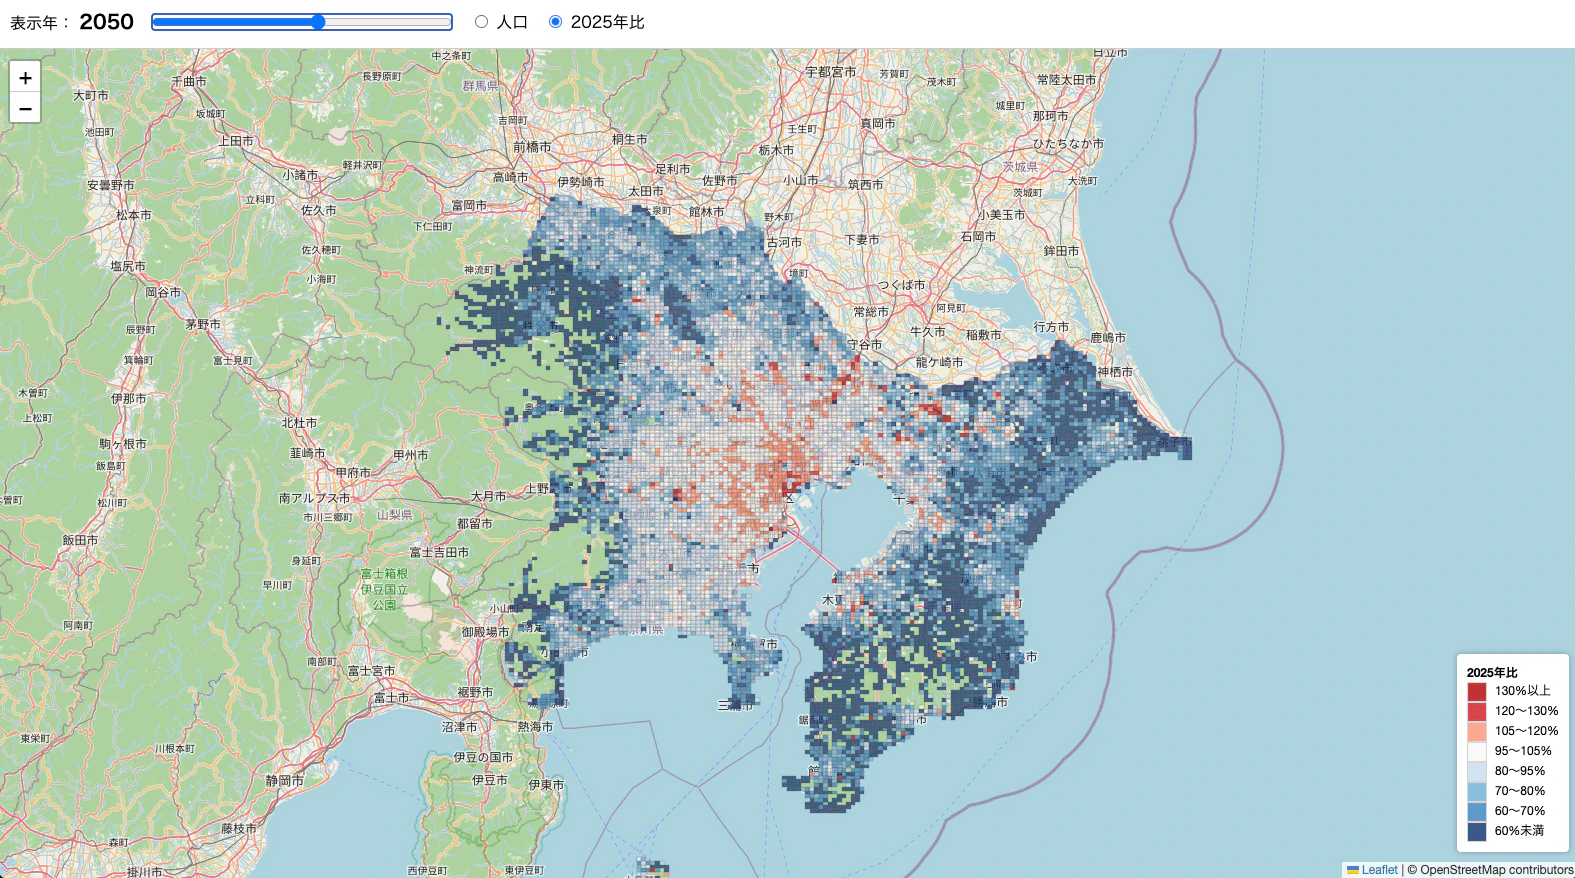
Task: Click the ひたちなか市 map label
Action: pyautogui.click(x=1068, y=144)
